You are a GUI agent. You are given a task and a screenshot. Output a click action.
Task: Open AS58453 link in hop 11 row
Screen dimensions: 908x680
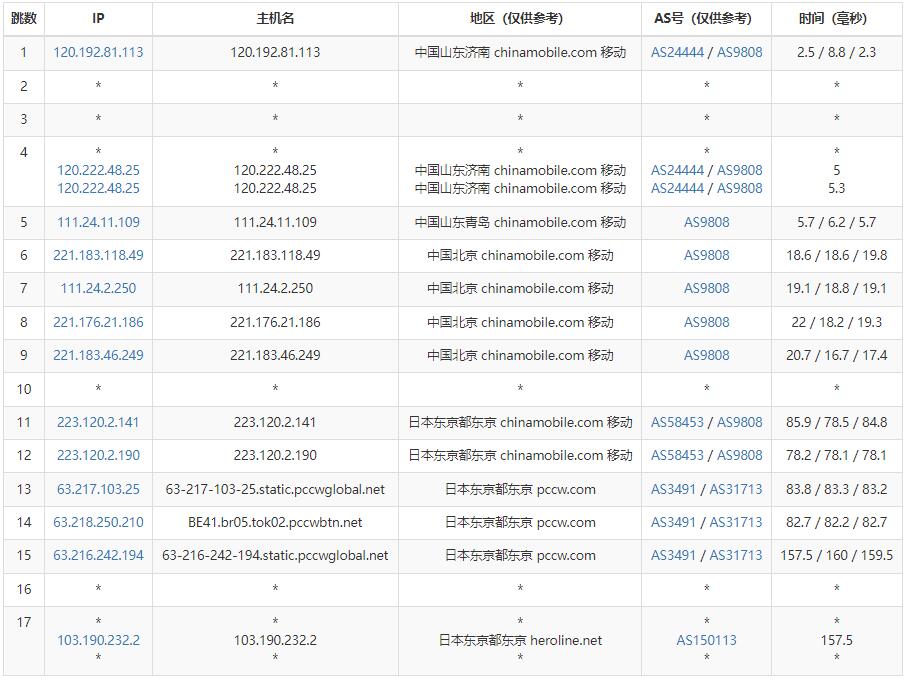click(678, 422)
